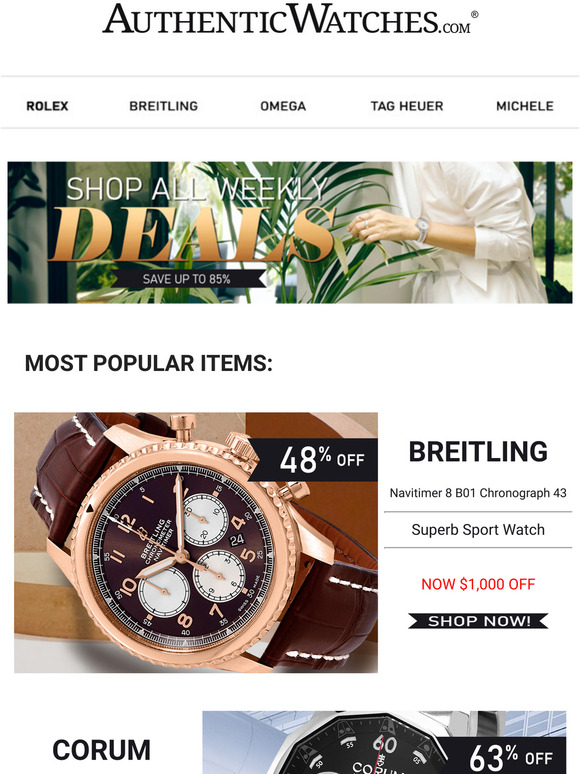The image size is (580, 774).
Task: Open the CORUM brand heading
Action: point(101,750)
